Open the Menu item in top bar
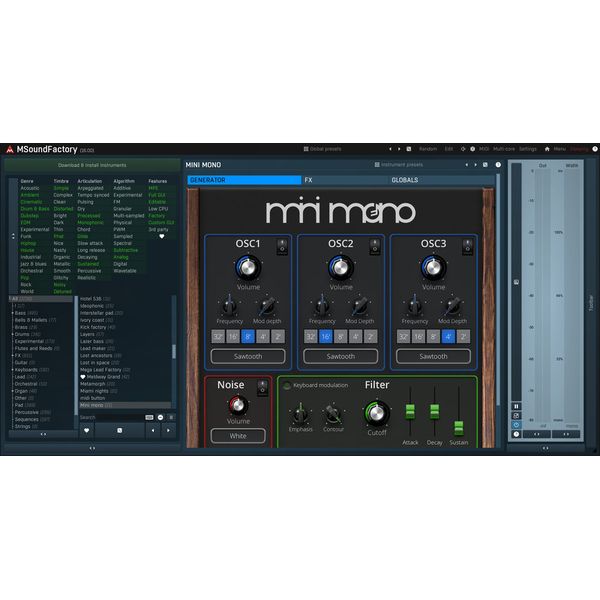The image size is (600, 600). coord(559,149)
